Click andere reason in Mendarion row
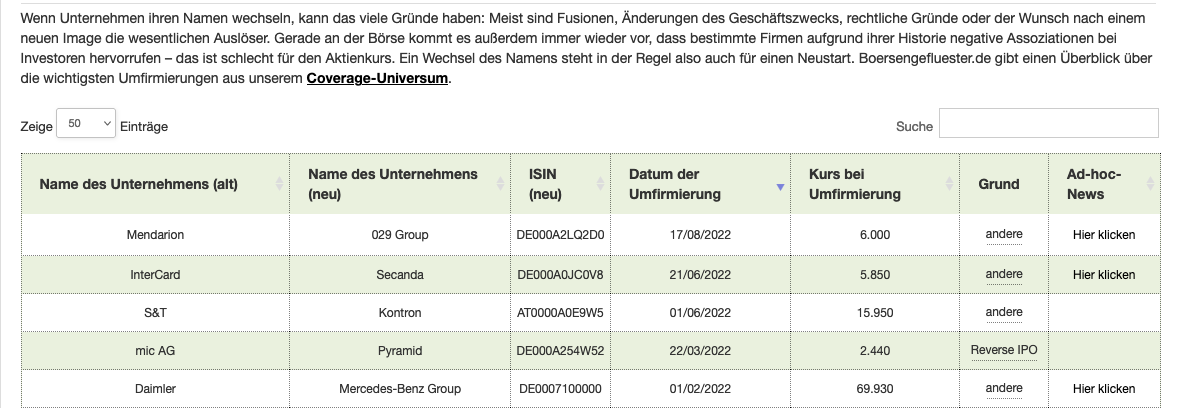1178x408 pixels. [x=1004, y=234]
